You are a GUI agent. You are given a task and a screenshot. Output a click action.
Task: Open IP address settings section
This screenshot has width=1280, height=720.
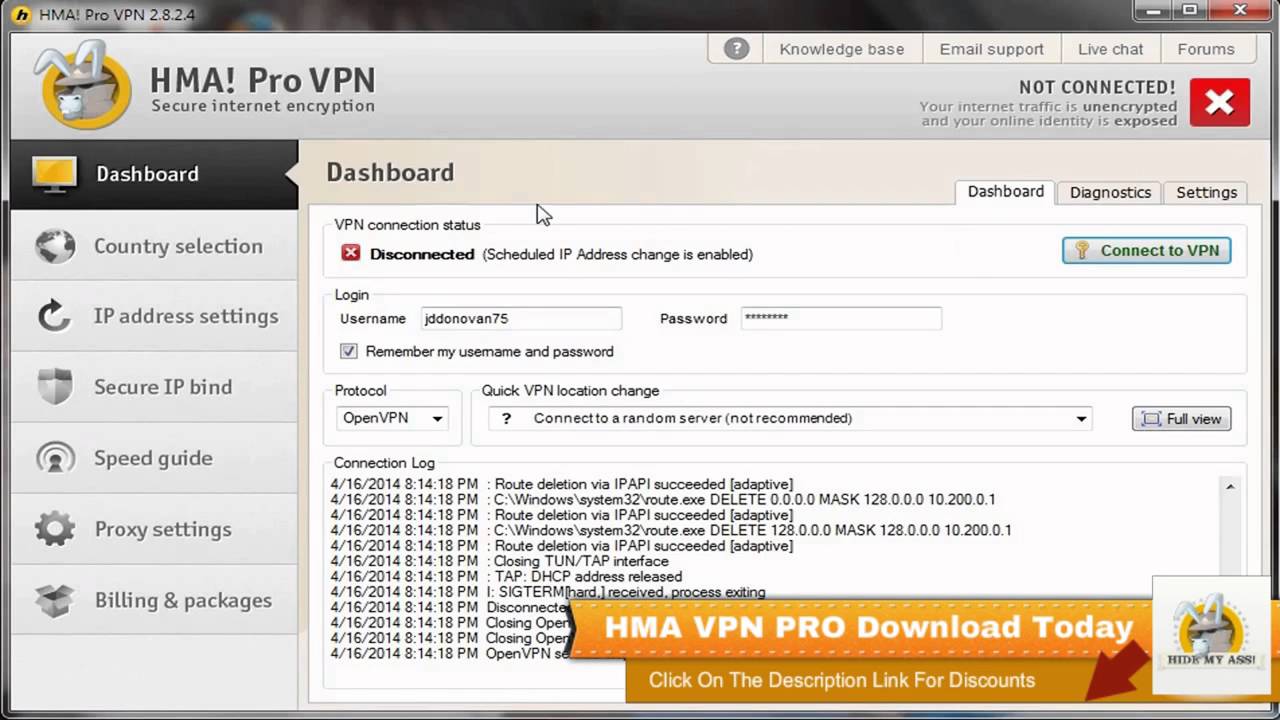(x=154, y=316)
